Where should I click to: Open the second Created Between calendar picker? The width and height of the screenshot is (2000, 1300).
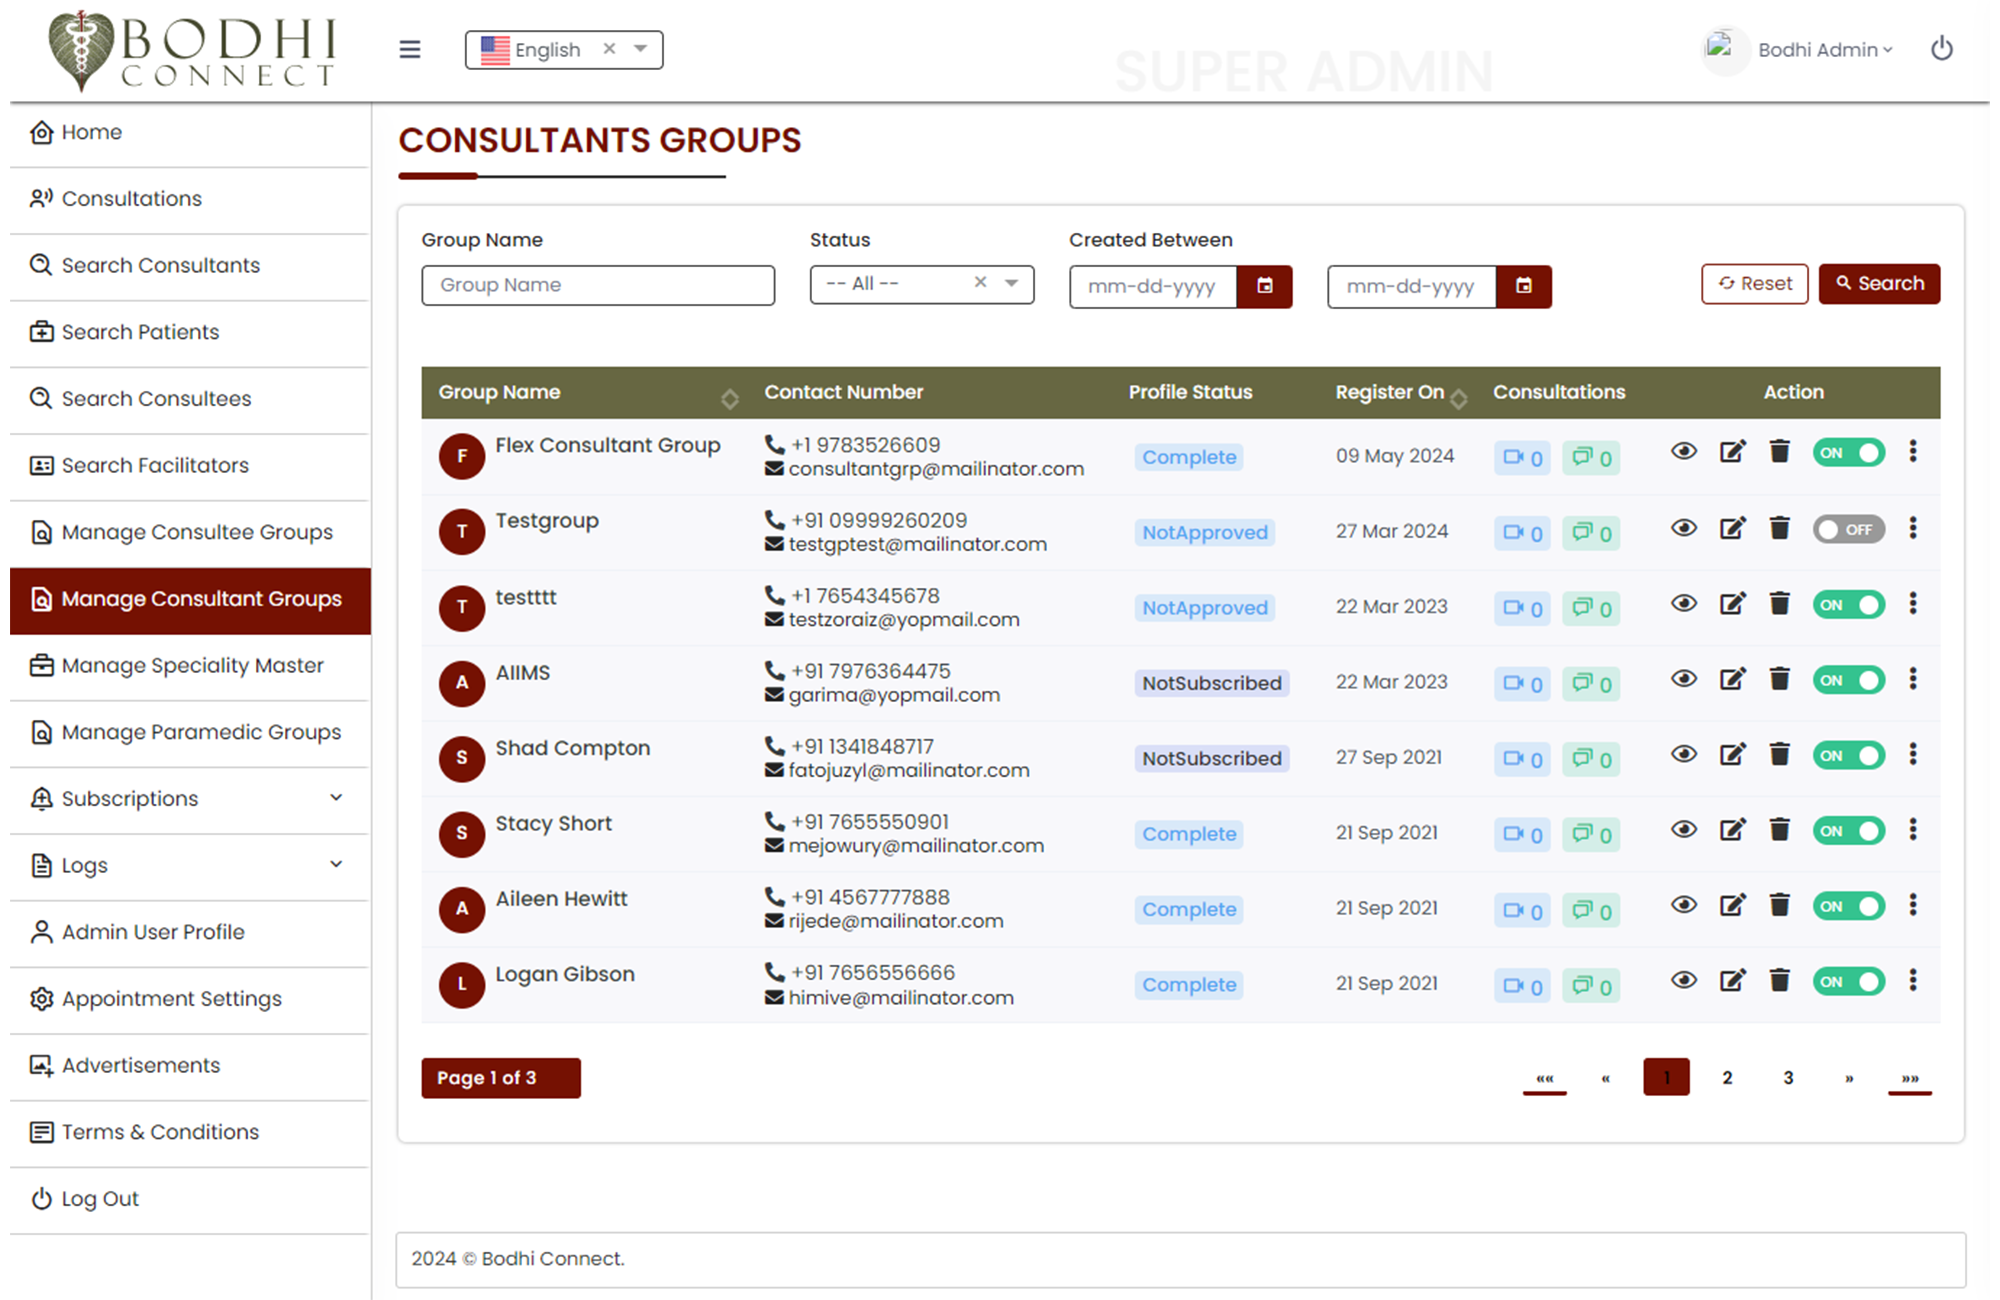(x=1523, y=287)
